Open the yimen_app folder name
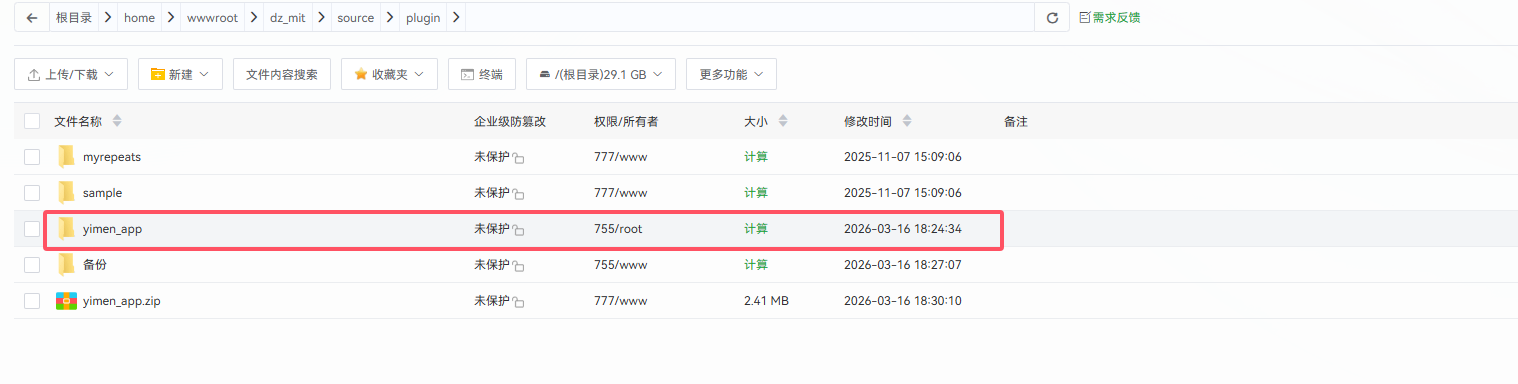Image resolution: width=1518 pixels, height=384 pixels. click(113, 229)
